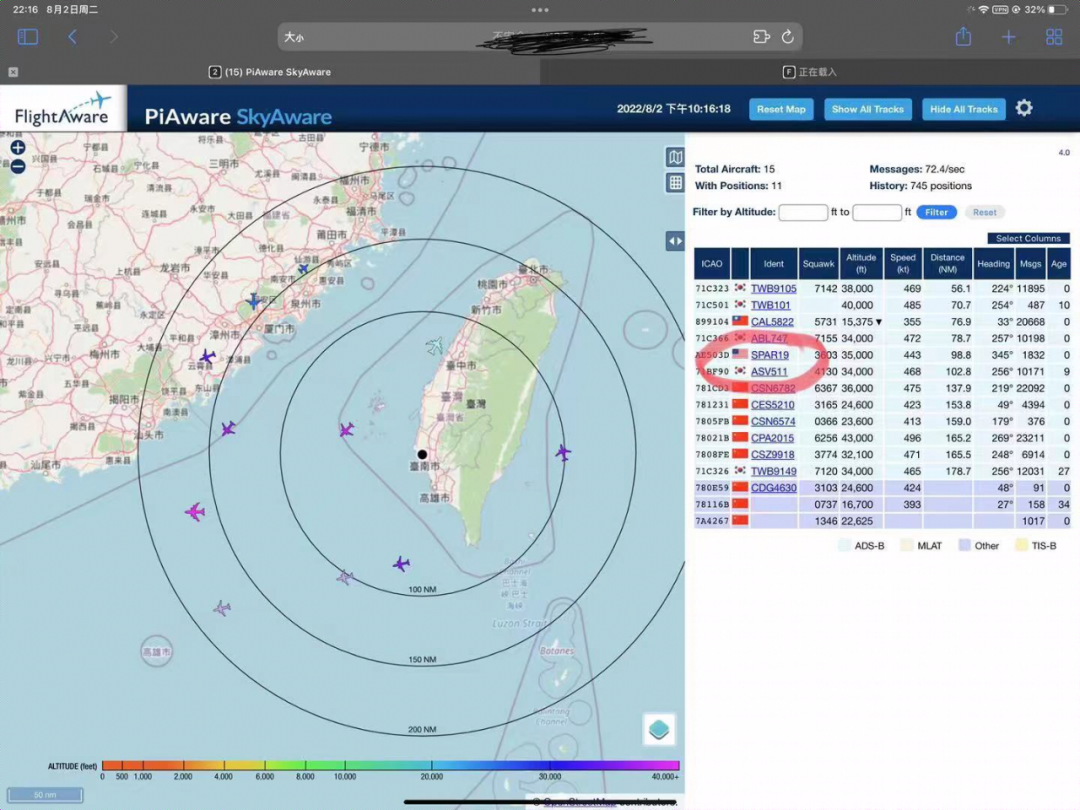The height and width of the screenshot is (810, 1080).
Task: Open the CDG4630 flight link
Action: (773, 488)
